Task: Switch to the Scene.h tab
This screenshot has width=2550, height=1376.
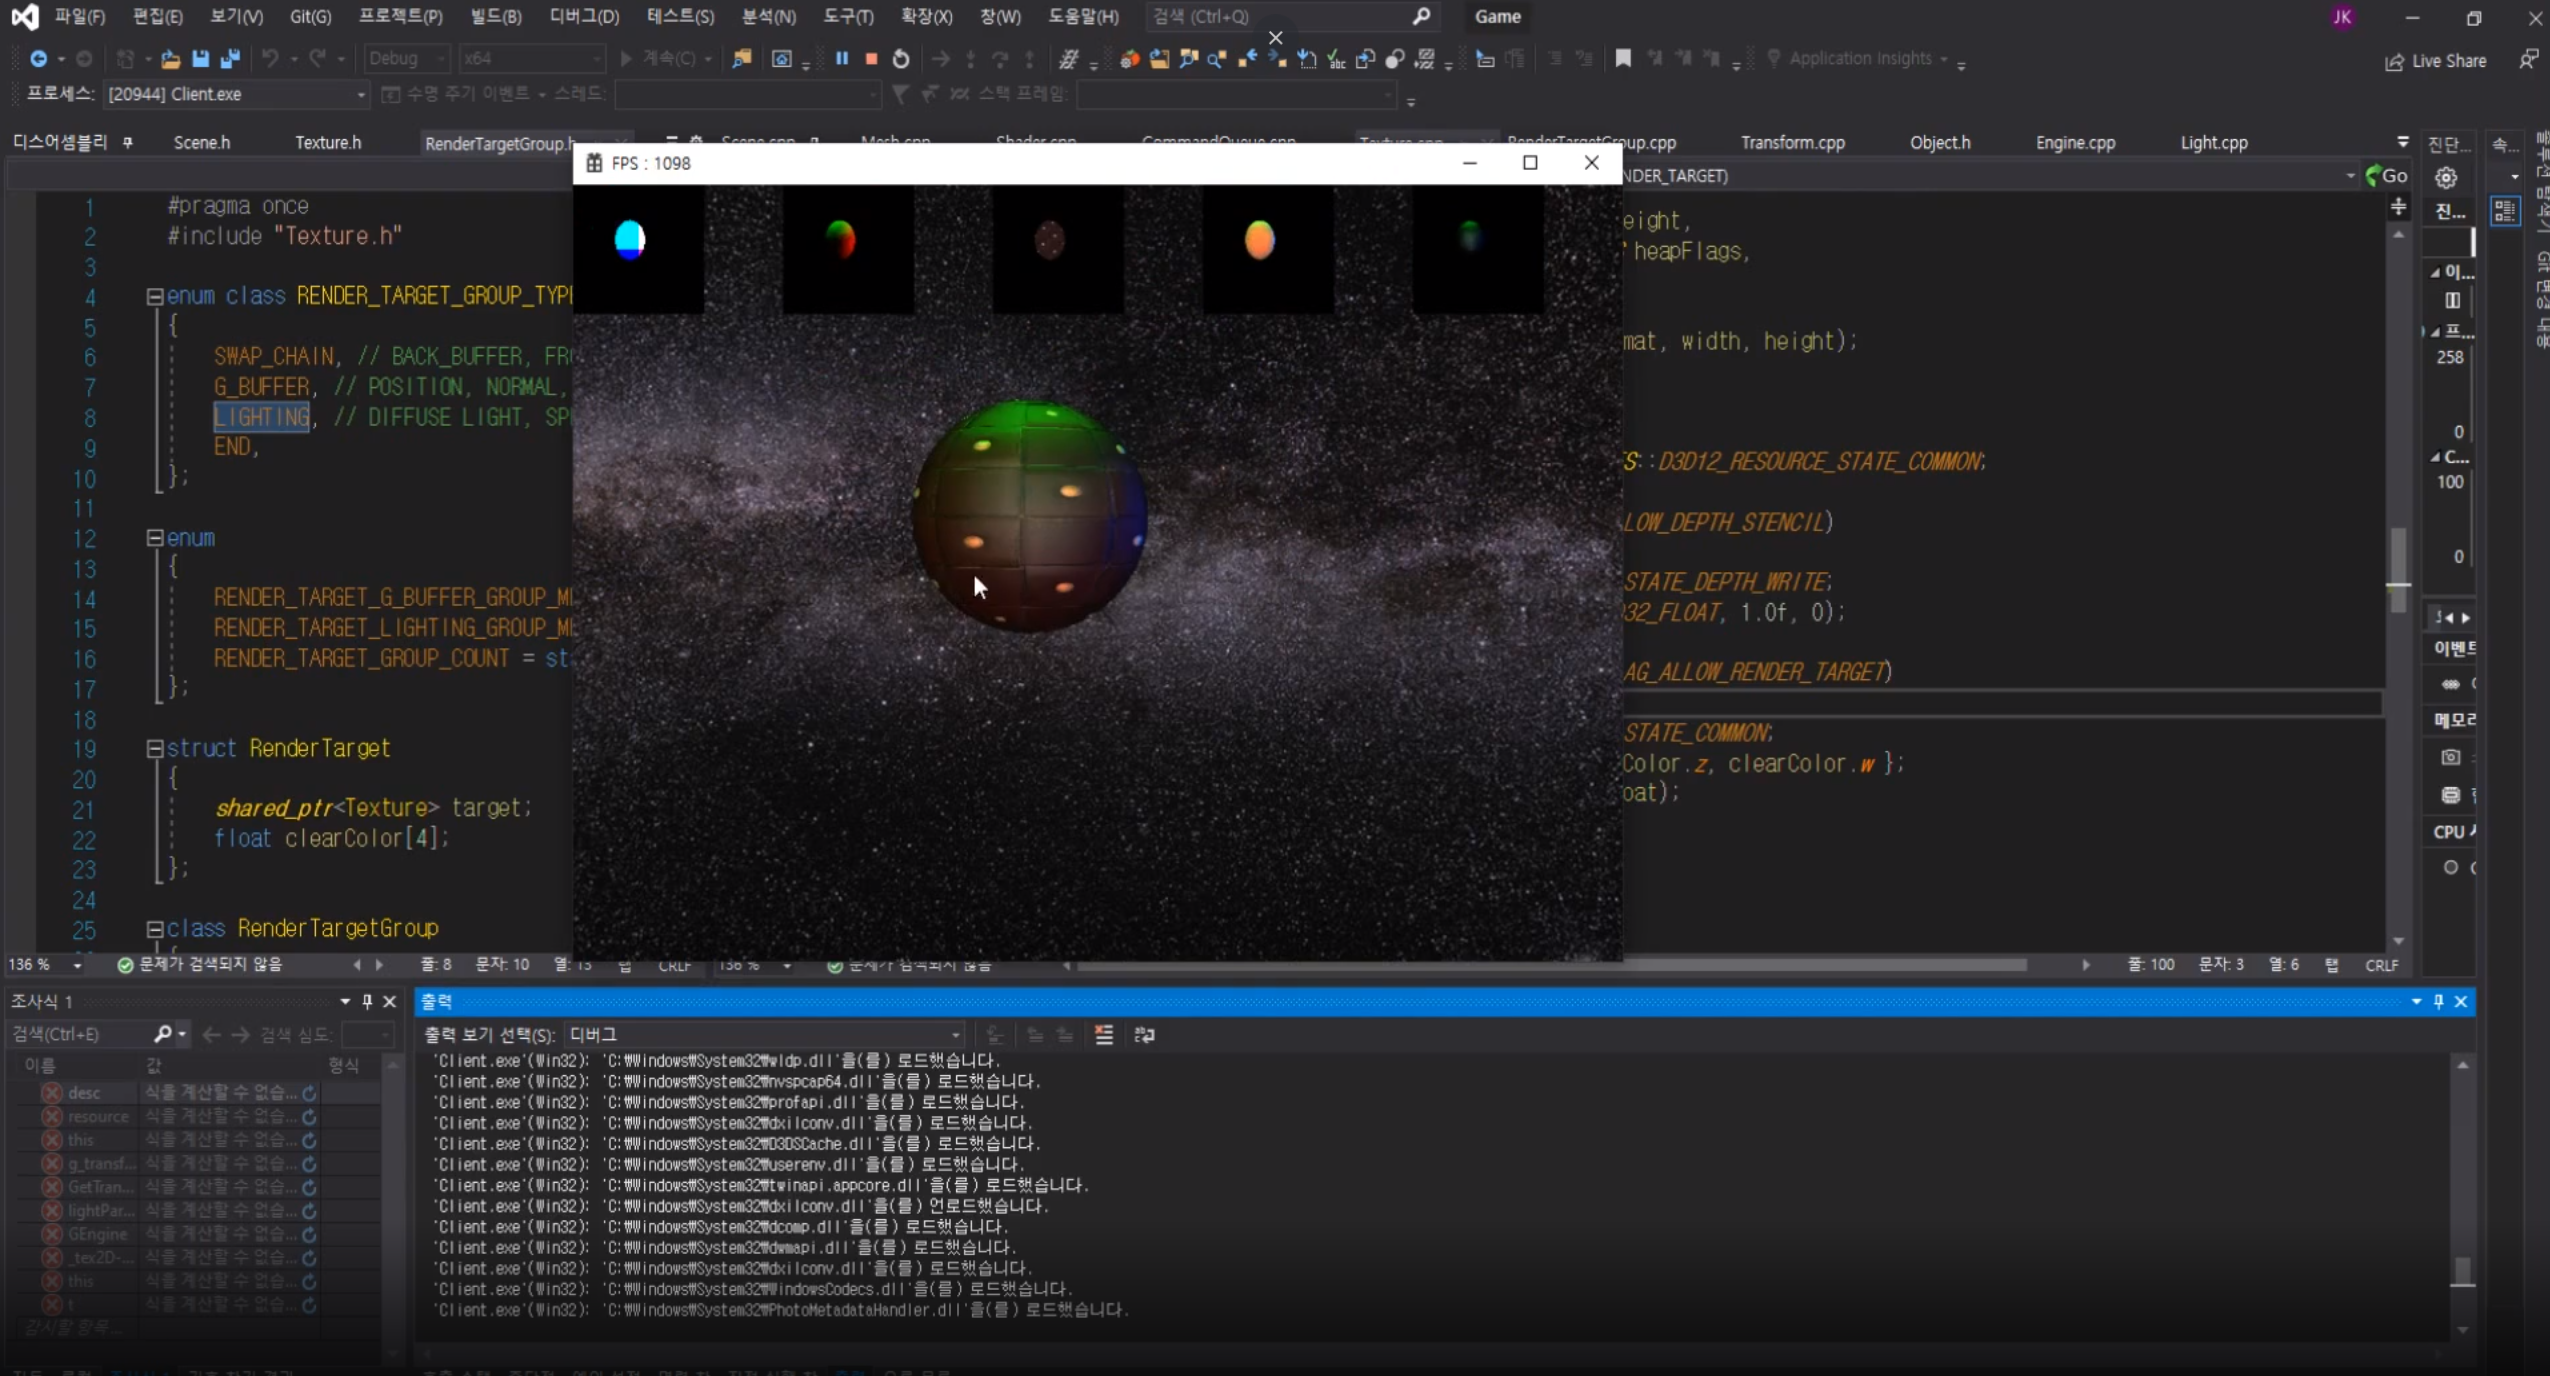Action: (x=202, y=143)
